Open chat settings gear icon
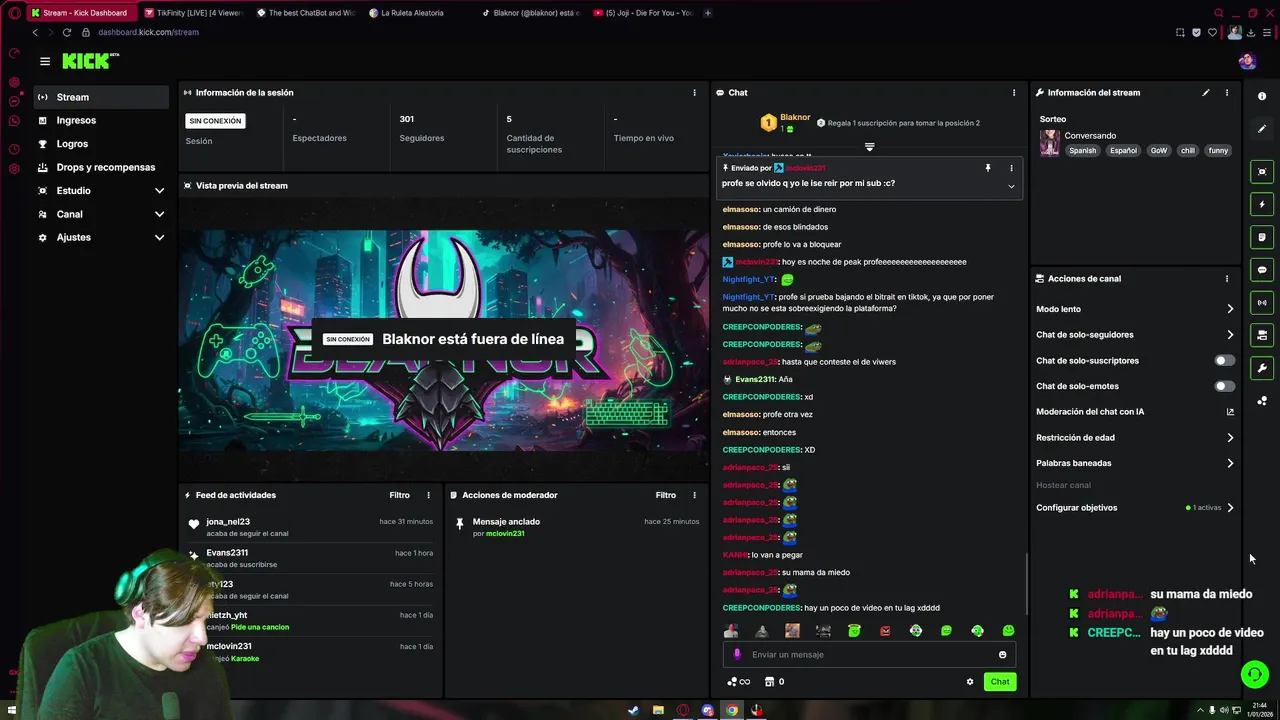 tap(969, 682)
